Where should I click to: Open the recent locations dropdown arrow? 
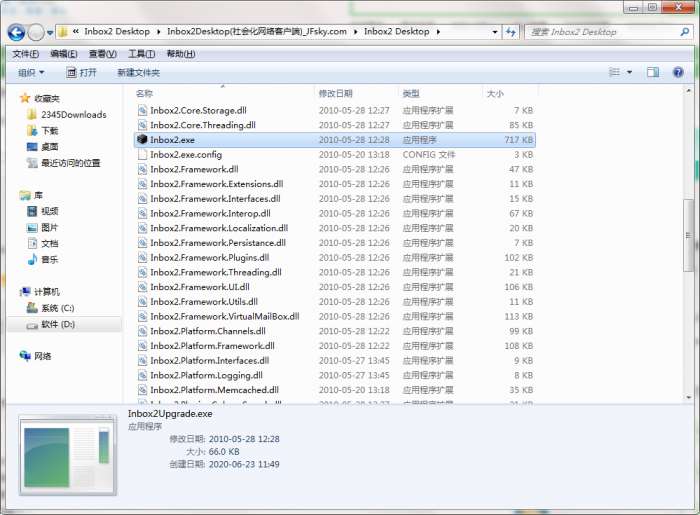[50, 33]
